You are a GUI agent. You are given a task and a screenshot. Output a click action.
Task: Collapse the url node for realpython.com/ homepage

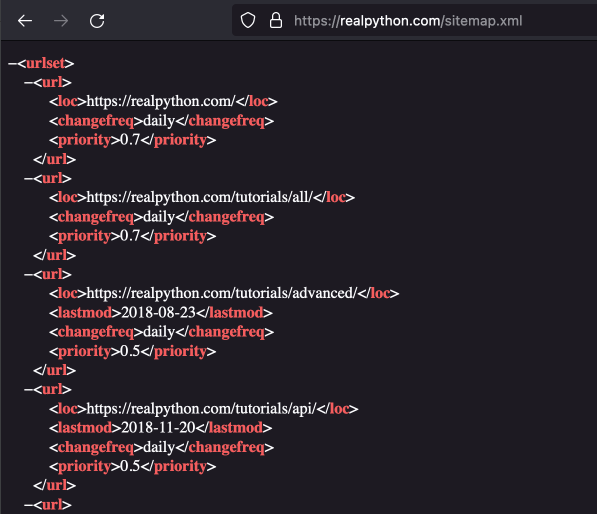(28, 83)
